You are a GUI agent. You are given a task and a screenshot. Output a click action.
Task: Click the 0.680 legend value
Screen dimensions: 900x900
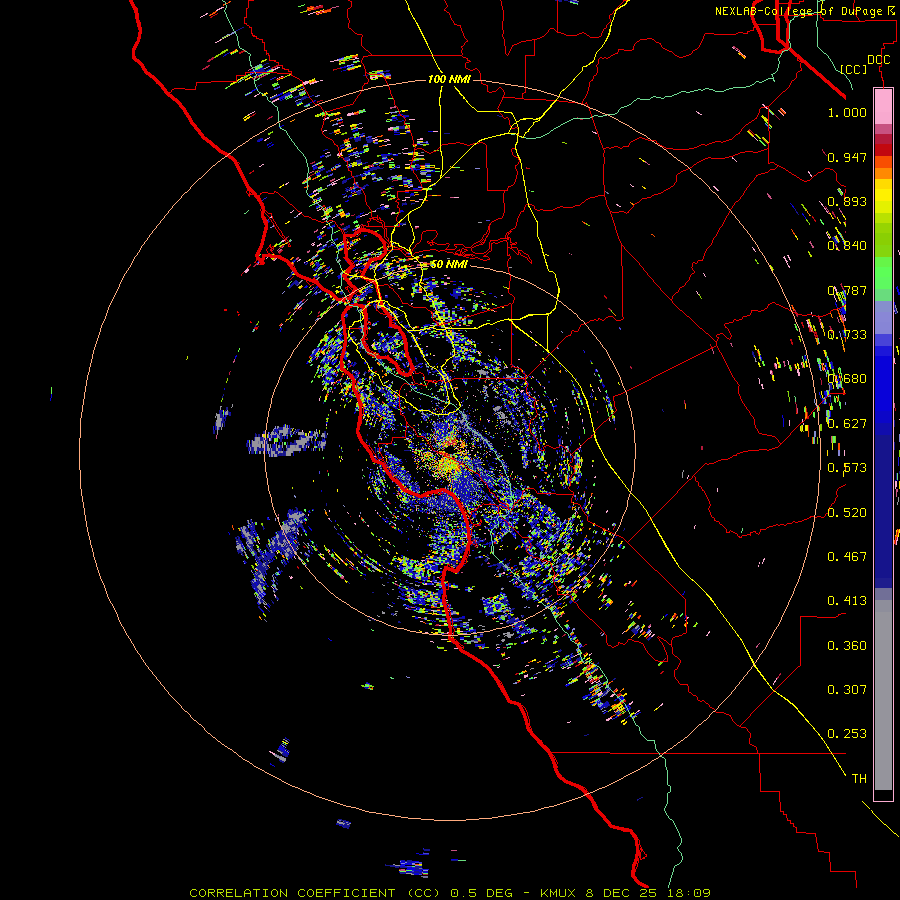tap(847, 379)
